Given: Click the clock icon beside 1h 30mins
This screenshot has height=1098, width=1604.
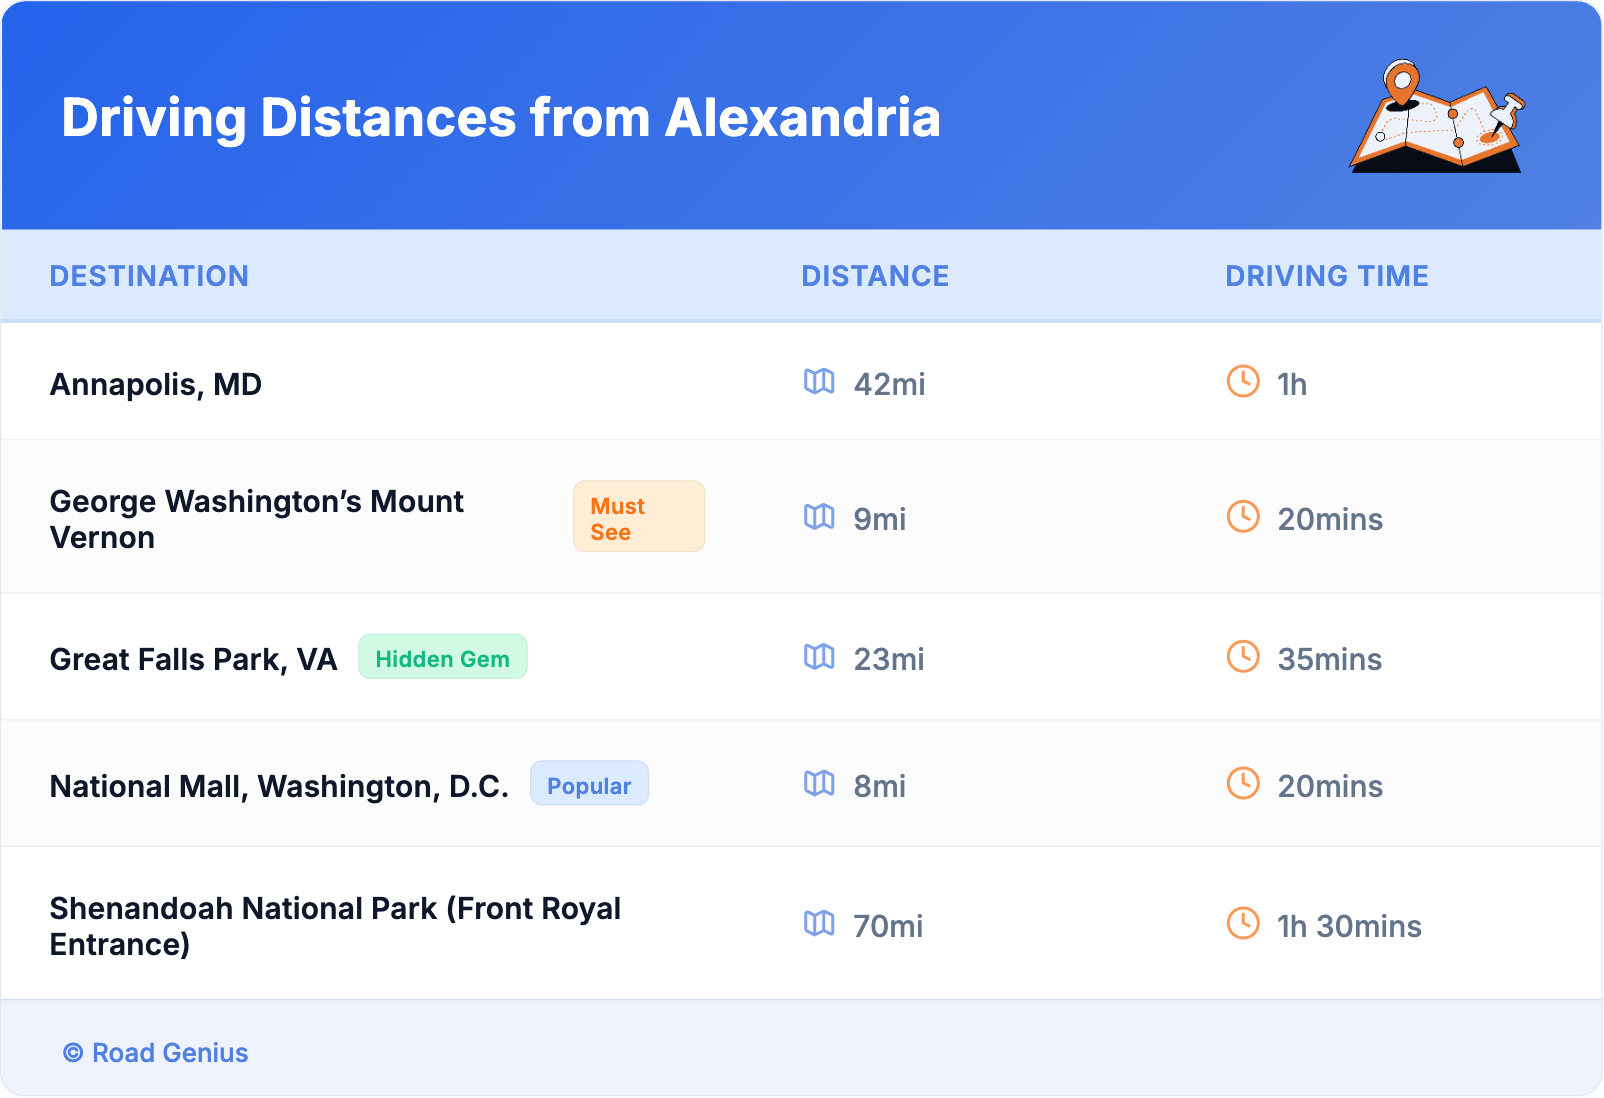Looking at the screenshot, I should [1243, 924].
